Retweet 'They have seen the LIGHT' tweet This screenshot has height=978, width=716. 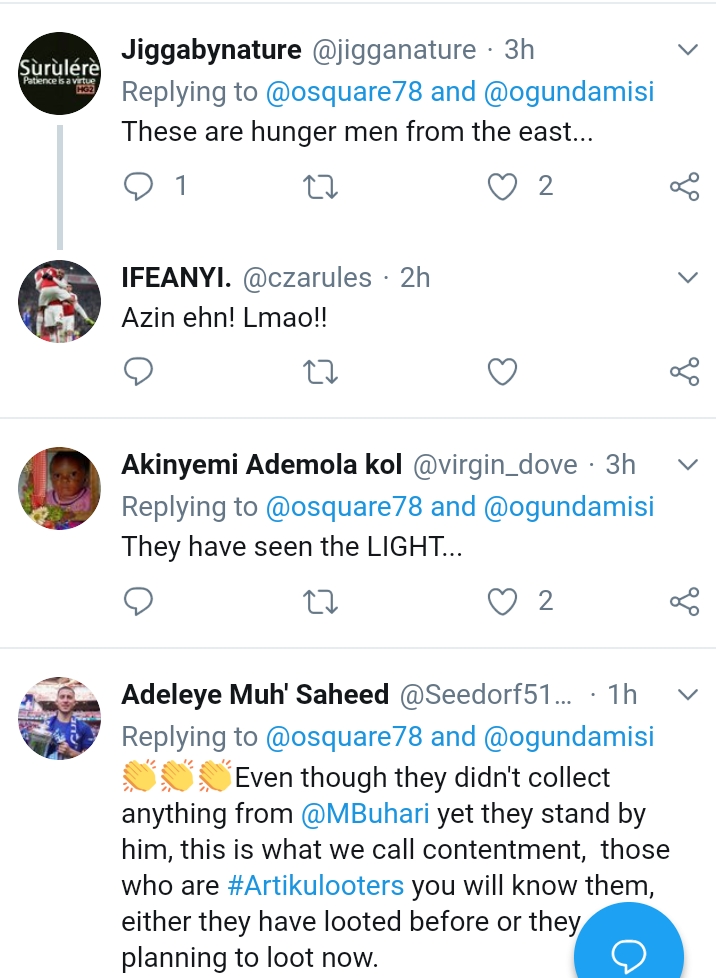tap(320, 601)
